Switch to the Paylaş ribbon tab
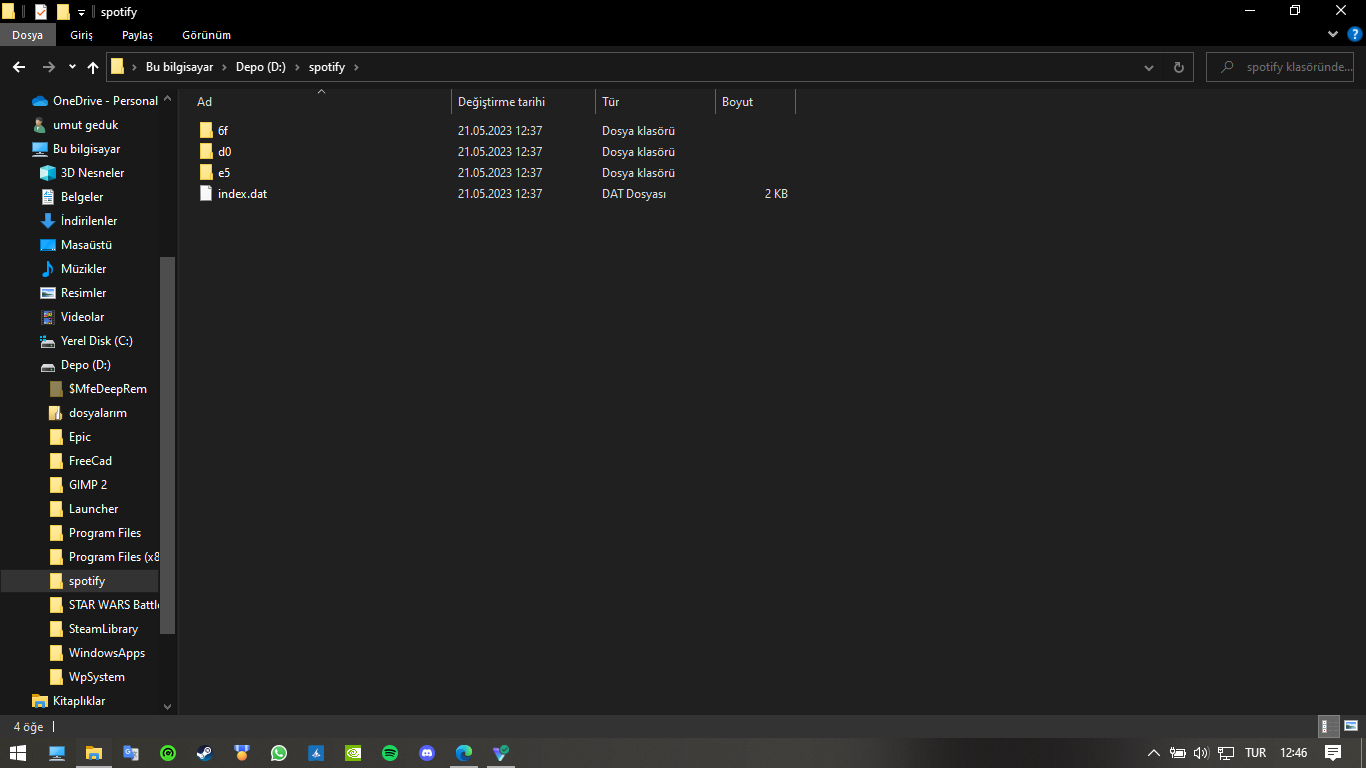1366x768 pixels. click(x=138, y=35)
